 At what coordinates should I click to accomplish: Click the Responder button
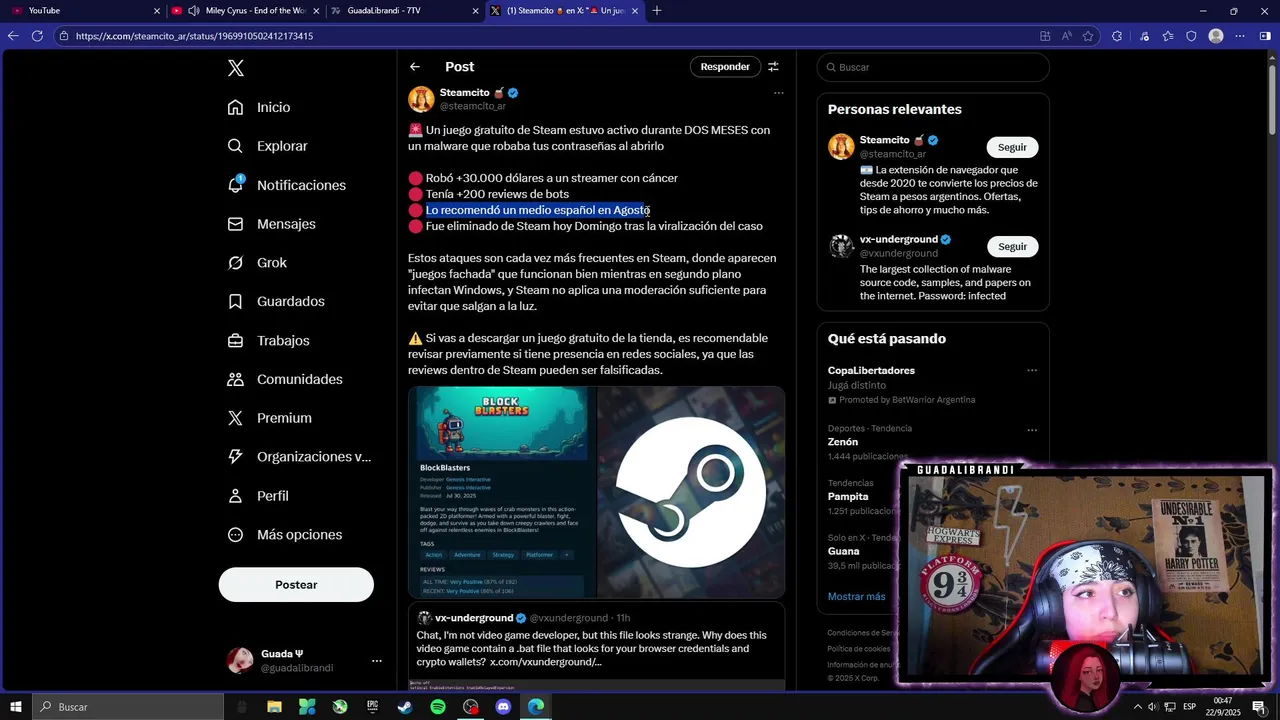point(725,67)
